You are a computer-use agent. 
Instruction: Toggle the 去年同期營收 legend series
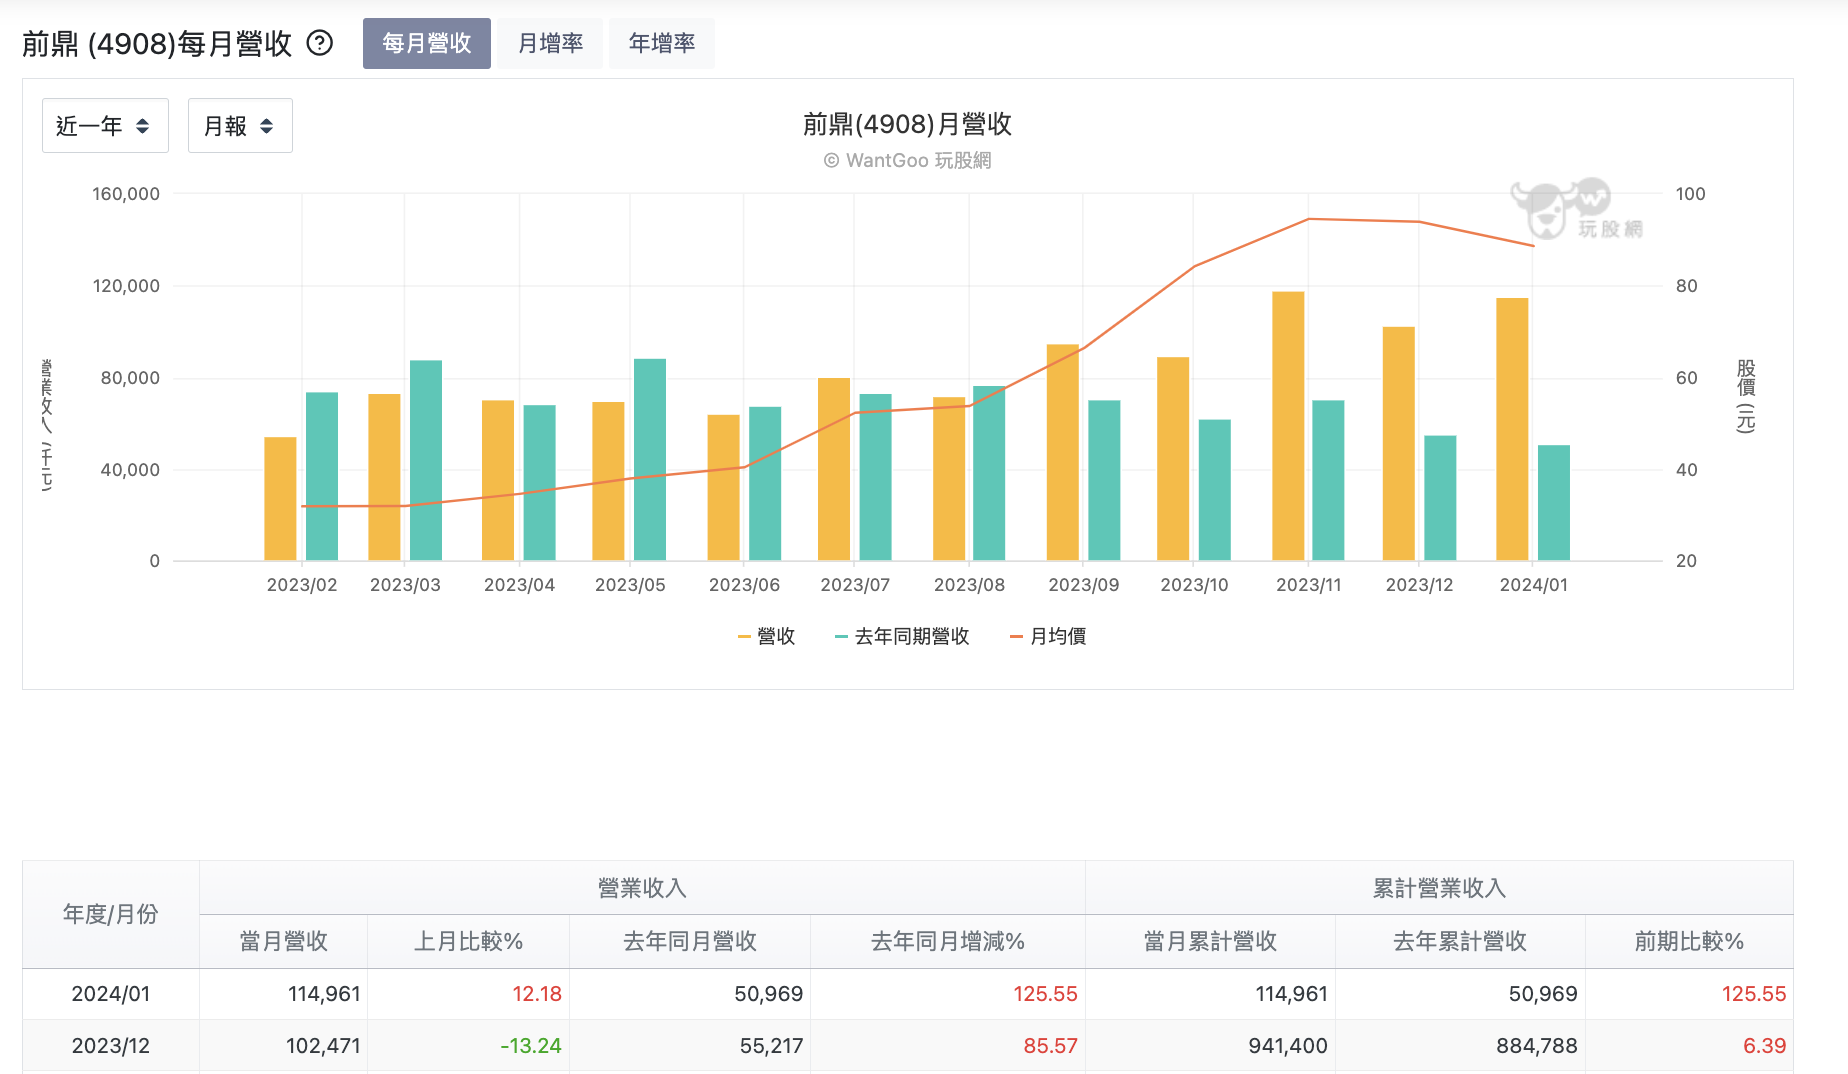[x=902, y=636]
